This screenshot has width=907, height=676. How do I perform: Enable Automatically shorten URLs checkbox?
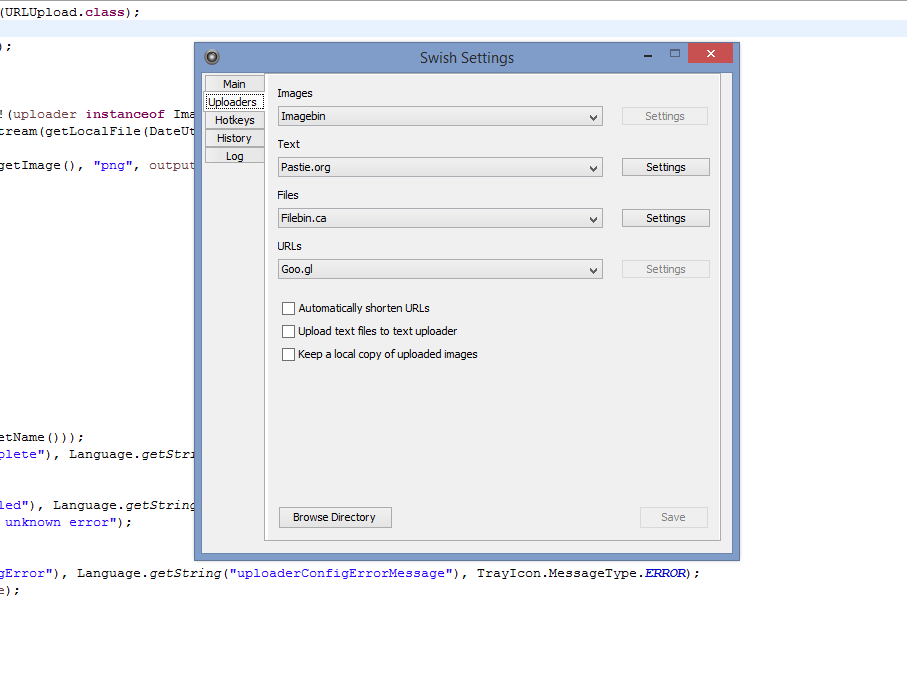(288, 308)
